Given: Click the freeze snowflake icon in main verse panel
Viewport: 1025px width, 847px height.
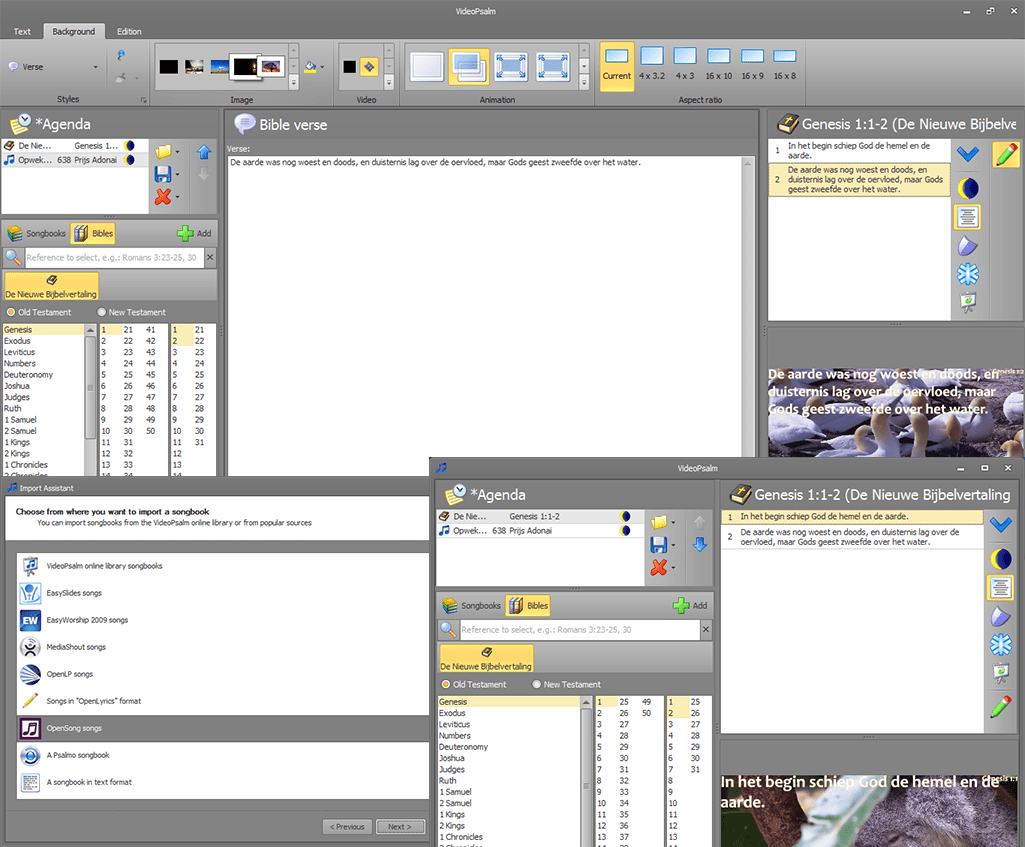Looking at the screenshot, I should point(968,274).
